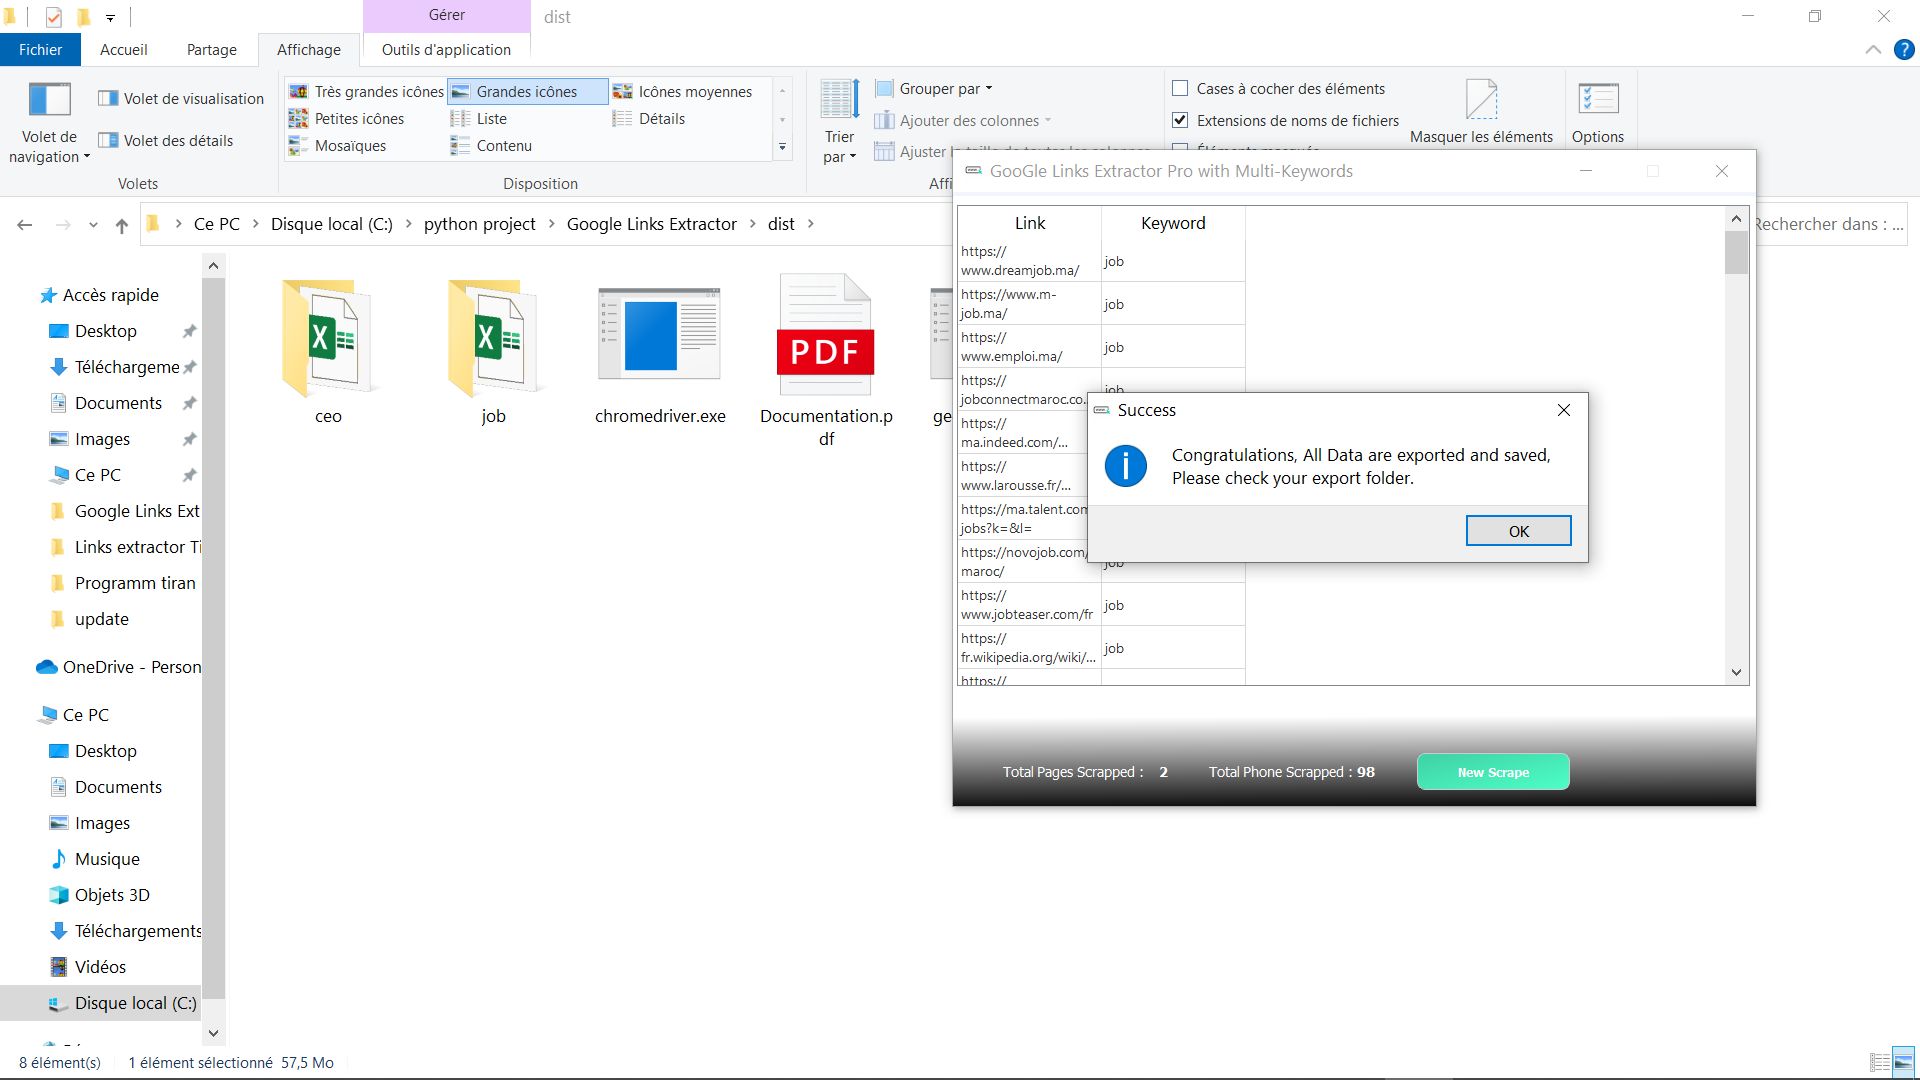The width and height of the screenshot is (1920, 1080).
Task: Open Accès rapide in navigation pane
Action: click(110, 295)
